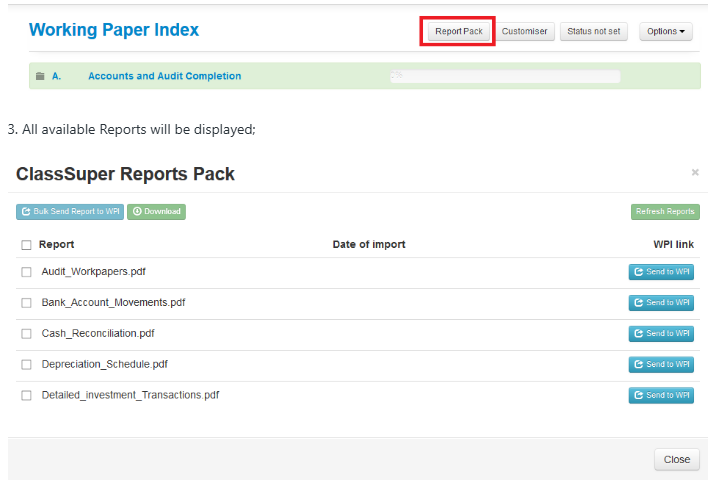
Task: Click Bulk Send Report to WPI button
Action: (70, 212)
